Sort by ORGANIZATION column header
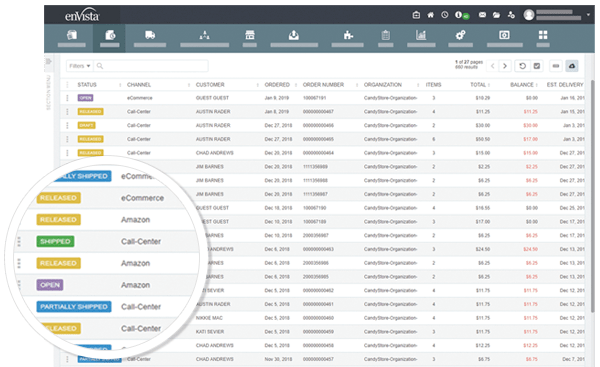Image resolution: width=600 pixels, height=367 pixels. click(x=383, y=85)
